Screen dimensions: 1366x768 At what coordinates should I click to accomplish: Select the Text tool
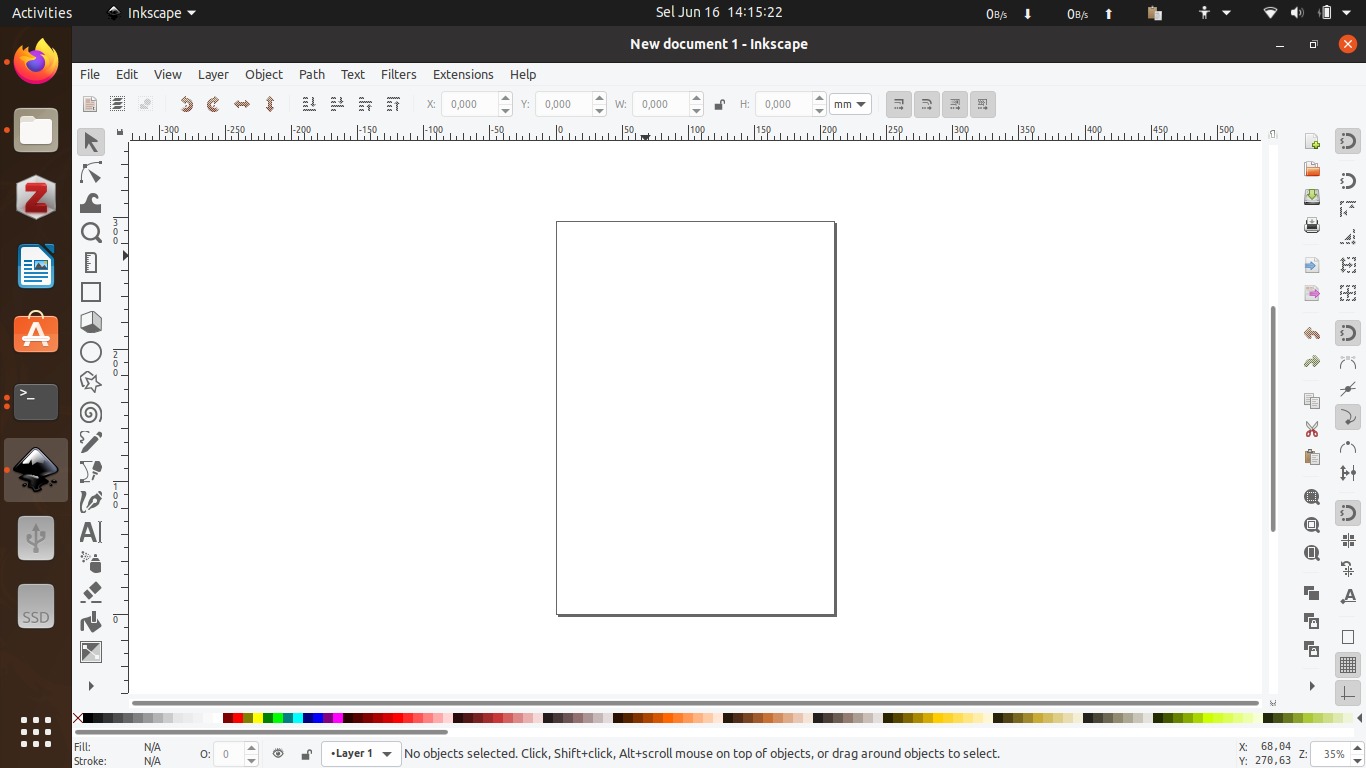pos(91,532)
